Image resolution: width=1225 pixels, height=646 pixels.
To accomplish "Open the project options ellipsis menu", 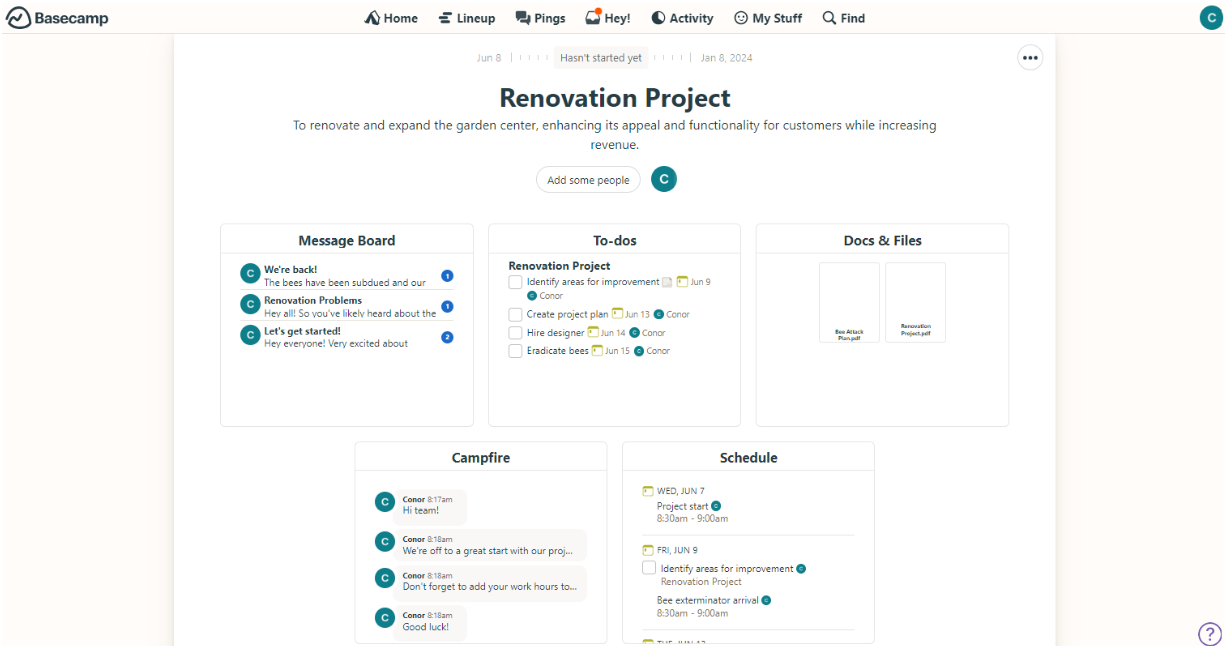I will [x=1030, y=58].
